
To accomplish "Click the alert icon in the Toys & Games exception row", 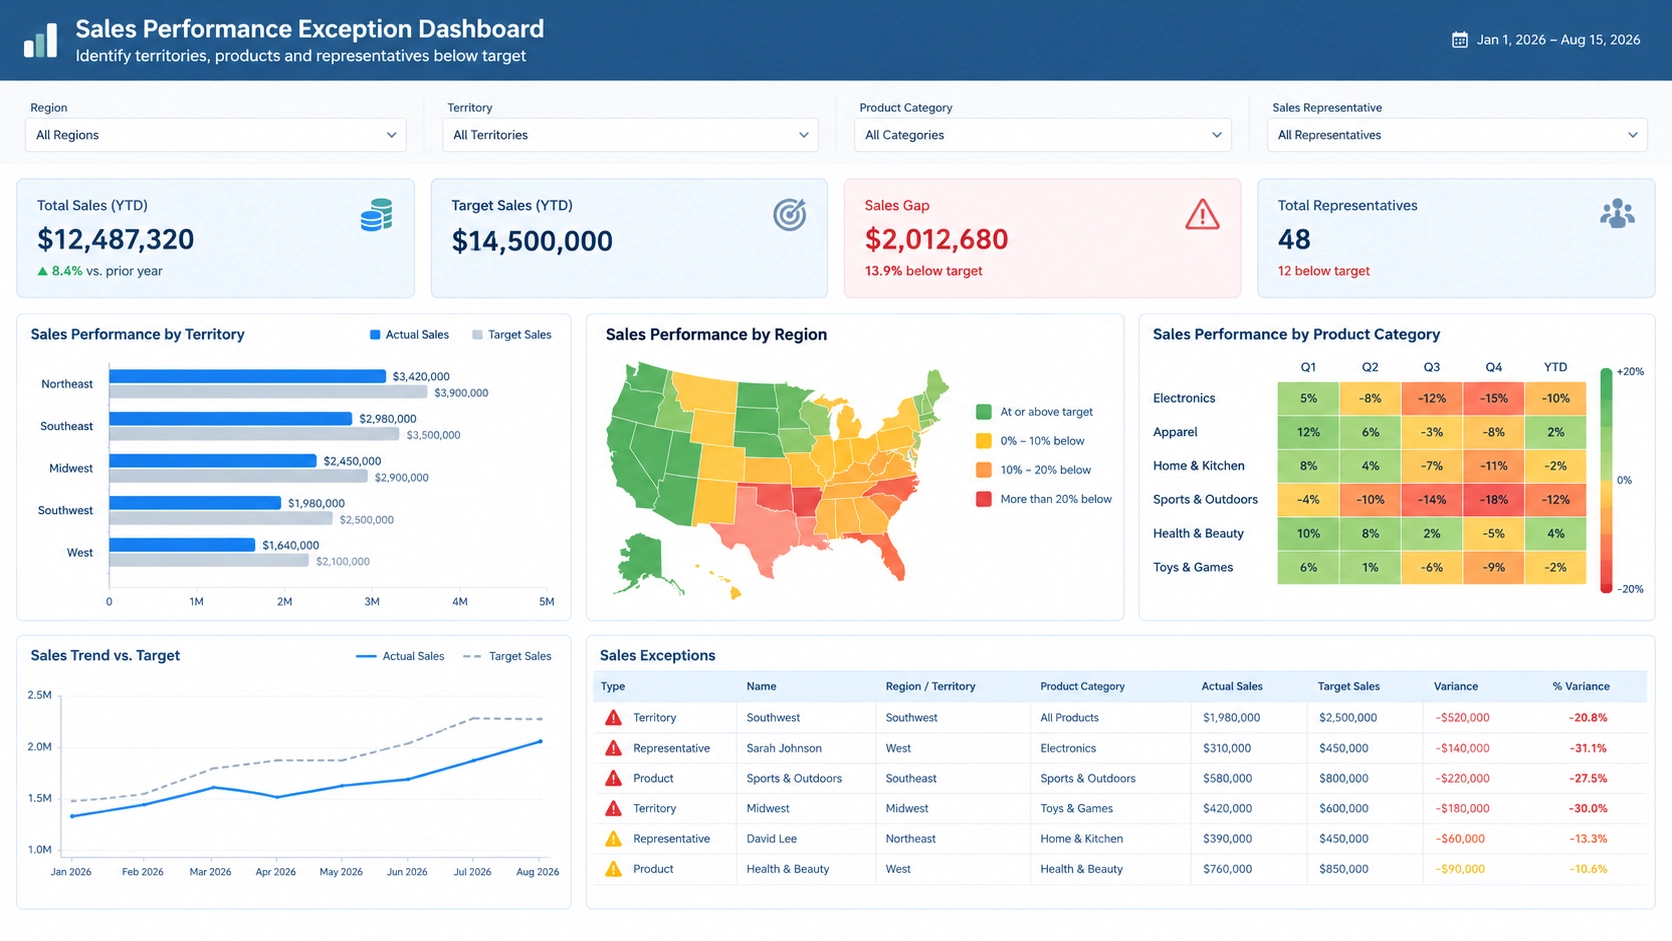I will [614, 808].
